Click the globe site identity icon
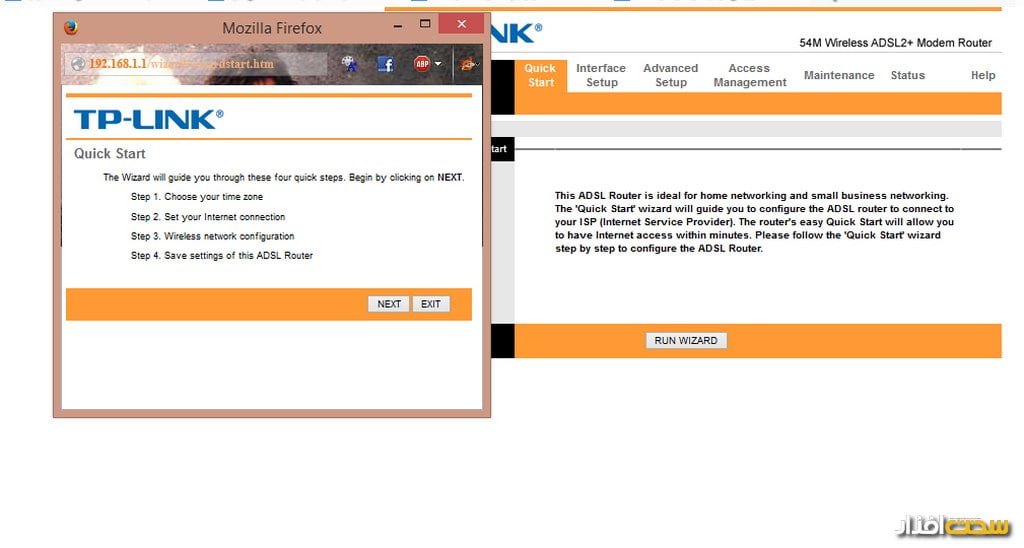1024x548 pixels. click(x=77, y=64)
